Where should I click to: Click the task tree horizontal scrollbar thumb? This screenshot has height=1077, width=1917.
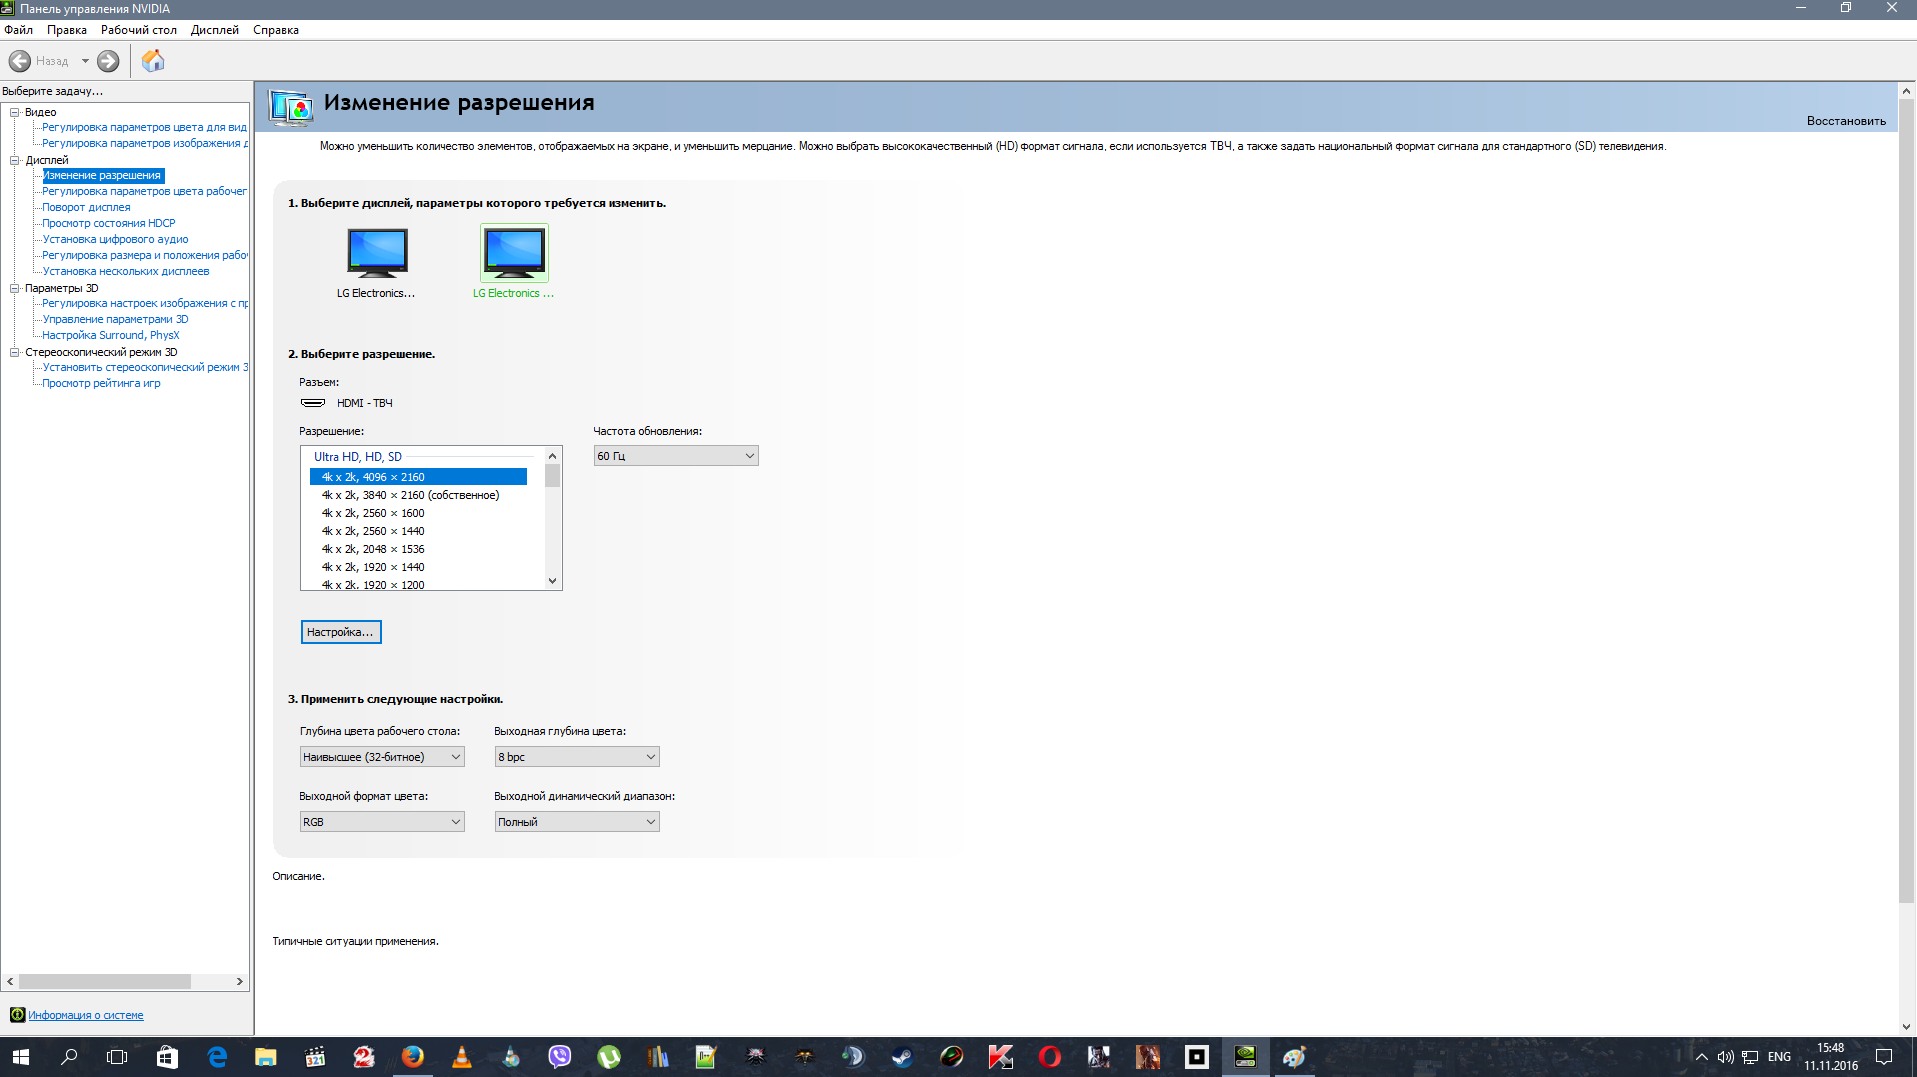[104, 982]
